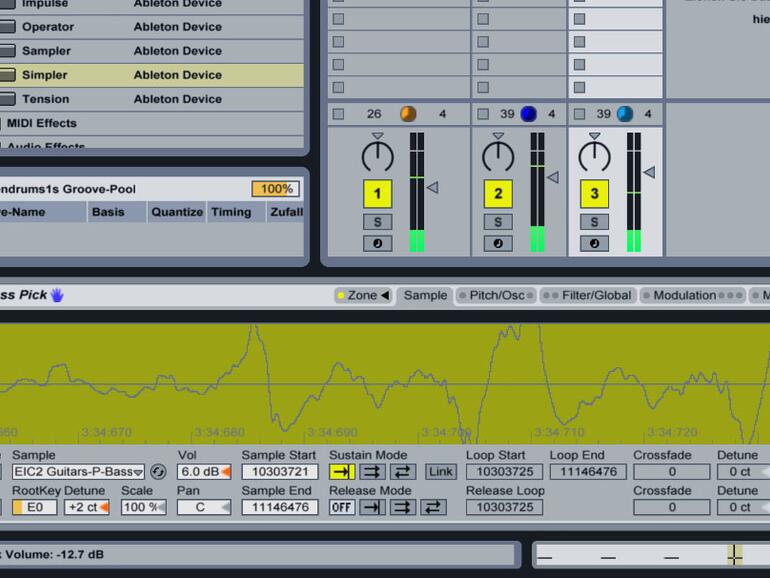
Task: Click the stop button on the track 2 status row
Action: pyautogui.click(x=483, y=114)
